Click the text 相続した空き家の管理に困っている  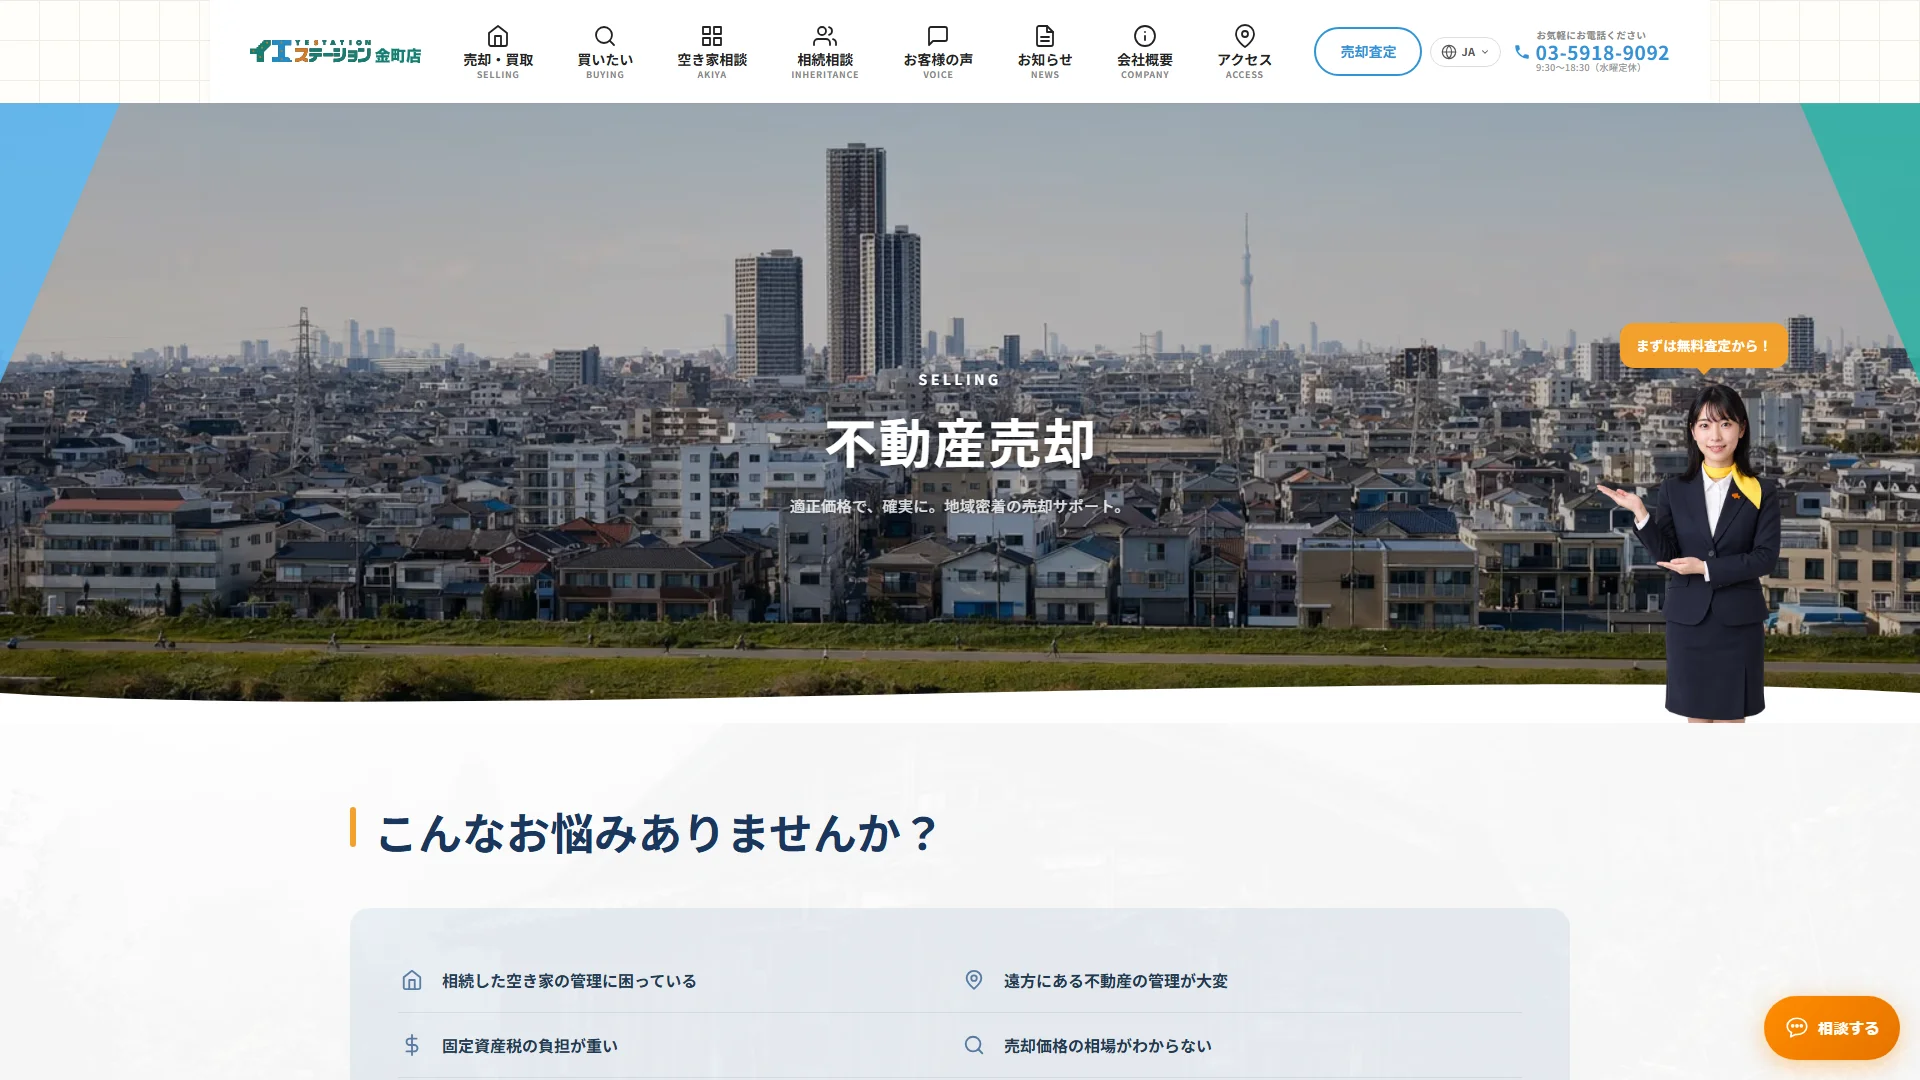569,981
